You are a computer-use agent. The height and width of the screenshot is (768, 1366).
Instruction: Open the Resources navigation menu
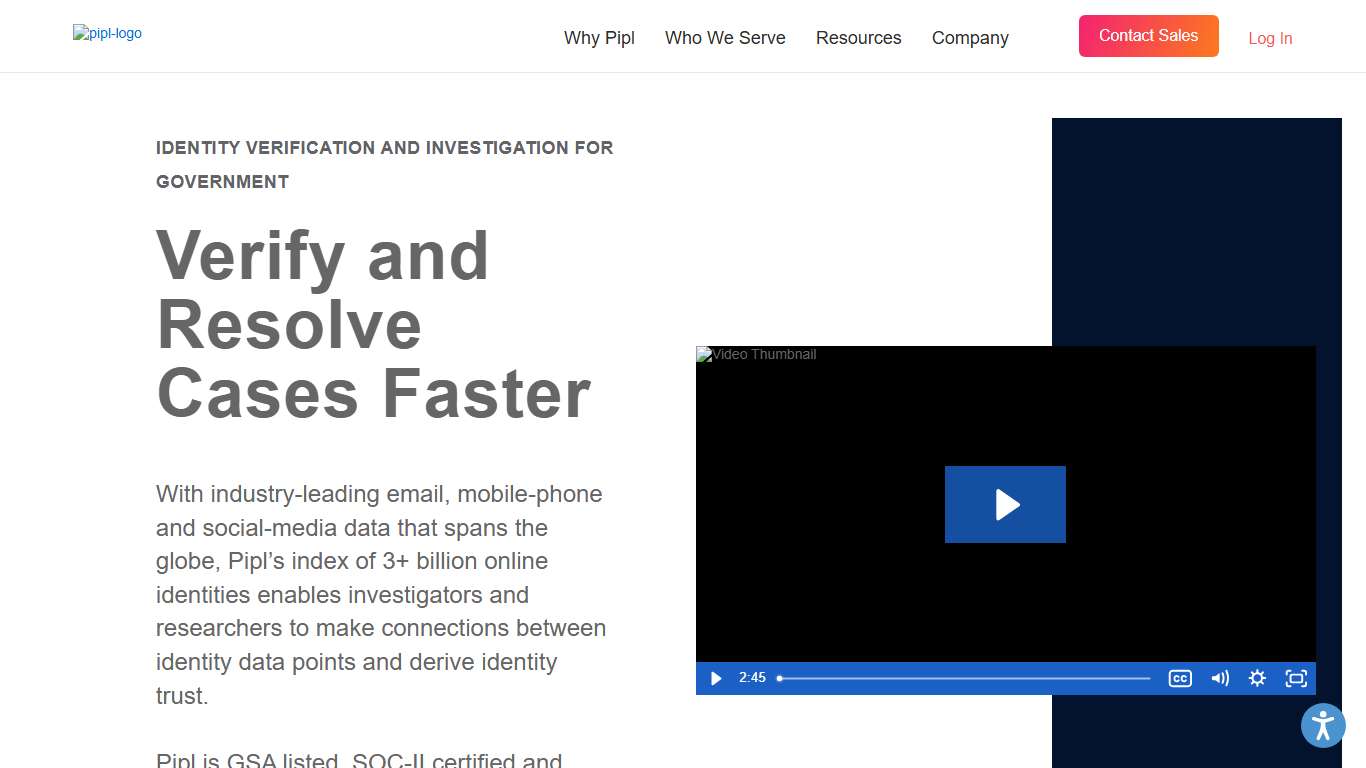click(x=858, y=38)
